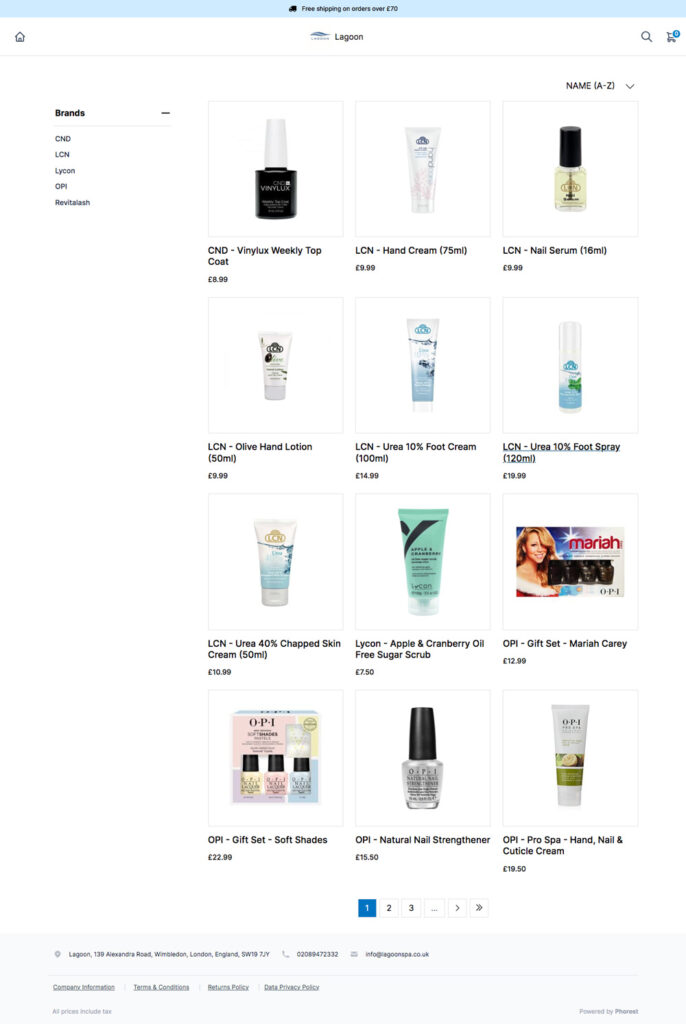Open the Returns Policy link
Screen dimensions: 686x1024
point(228,987)
